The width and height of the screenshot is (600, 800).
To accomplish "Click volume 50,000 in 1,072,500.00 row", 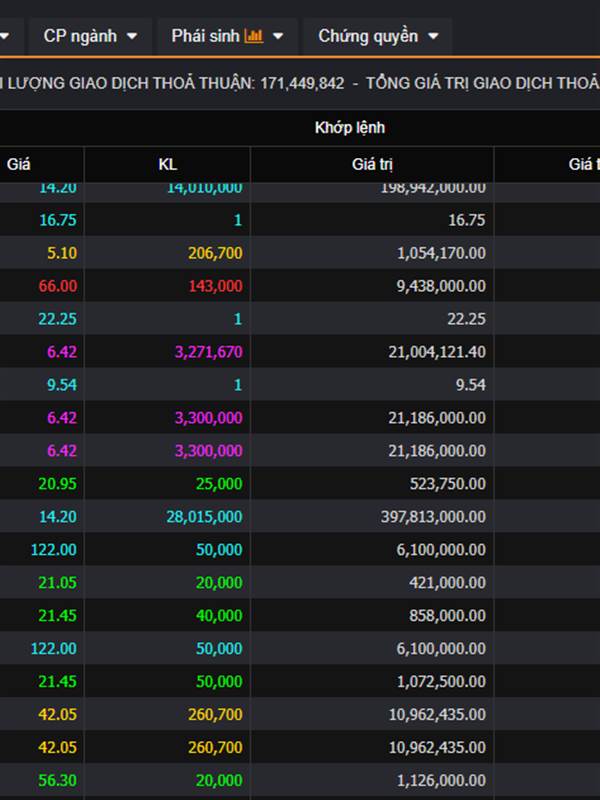I will coord(219,682).
